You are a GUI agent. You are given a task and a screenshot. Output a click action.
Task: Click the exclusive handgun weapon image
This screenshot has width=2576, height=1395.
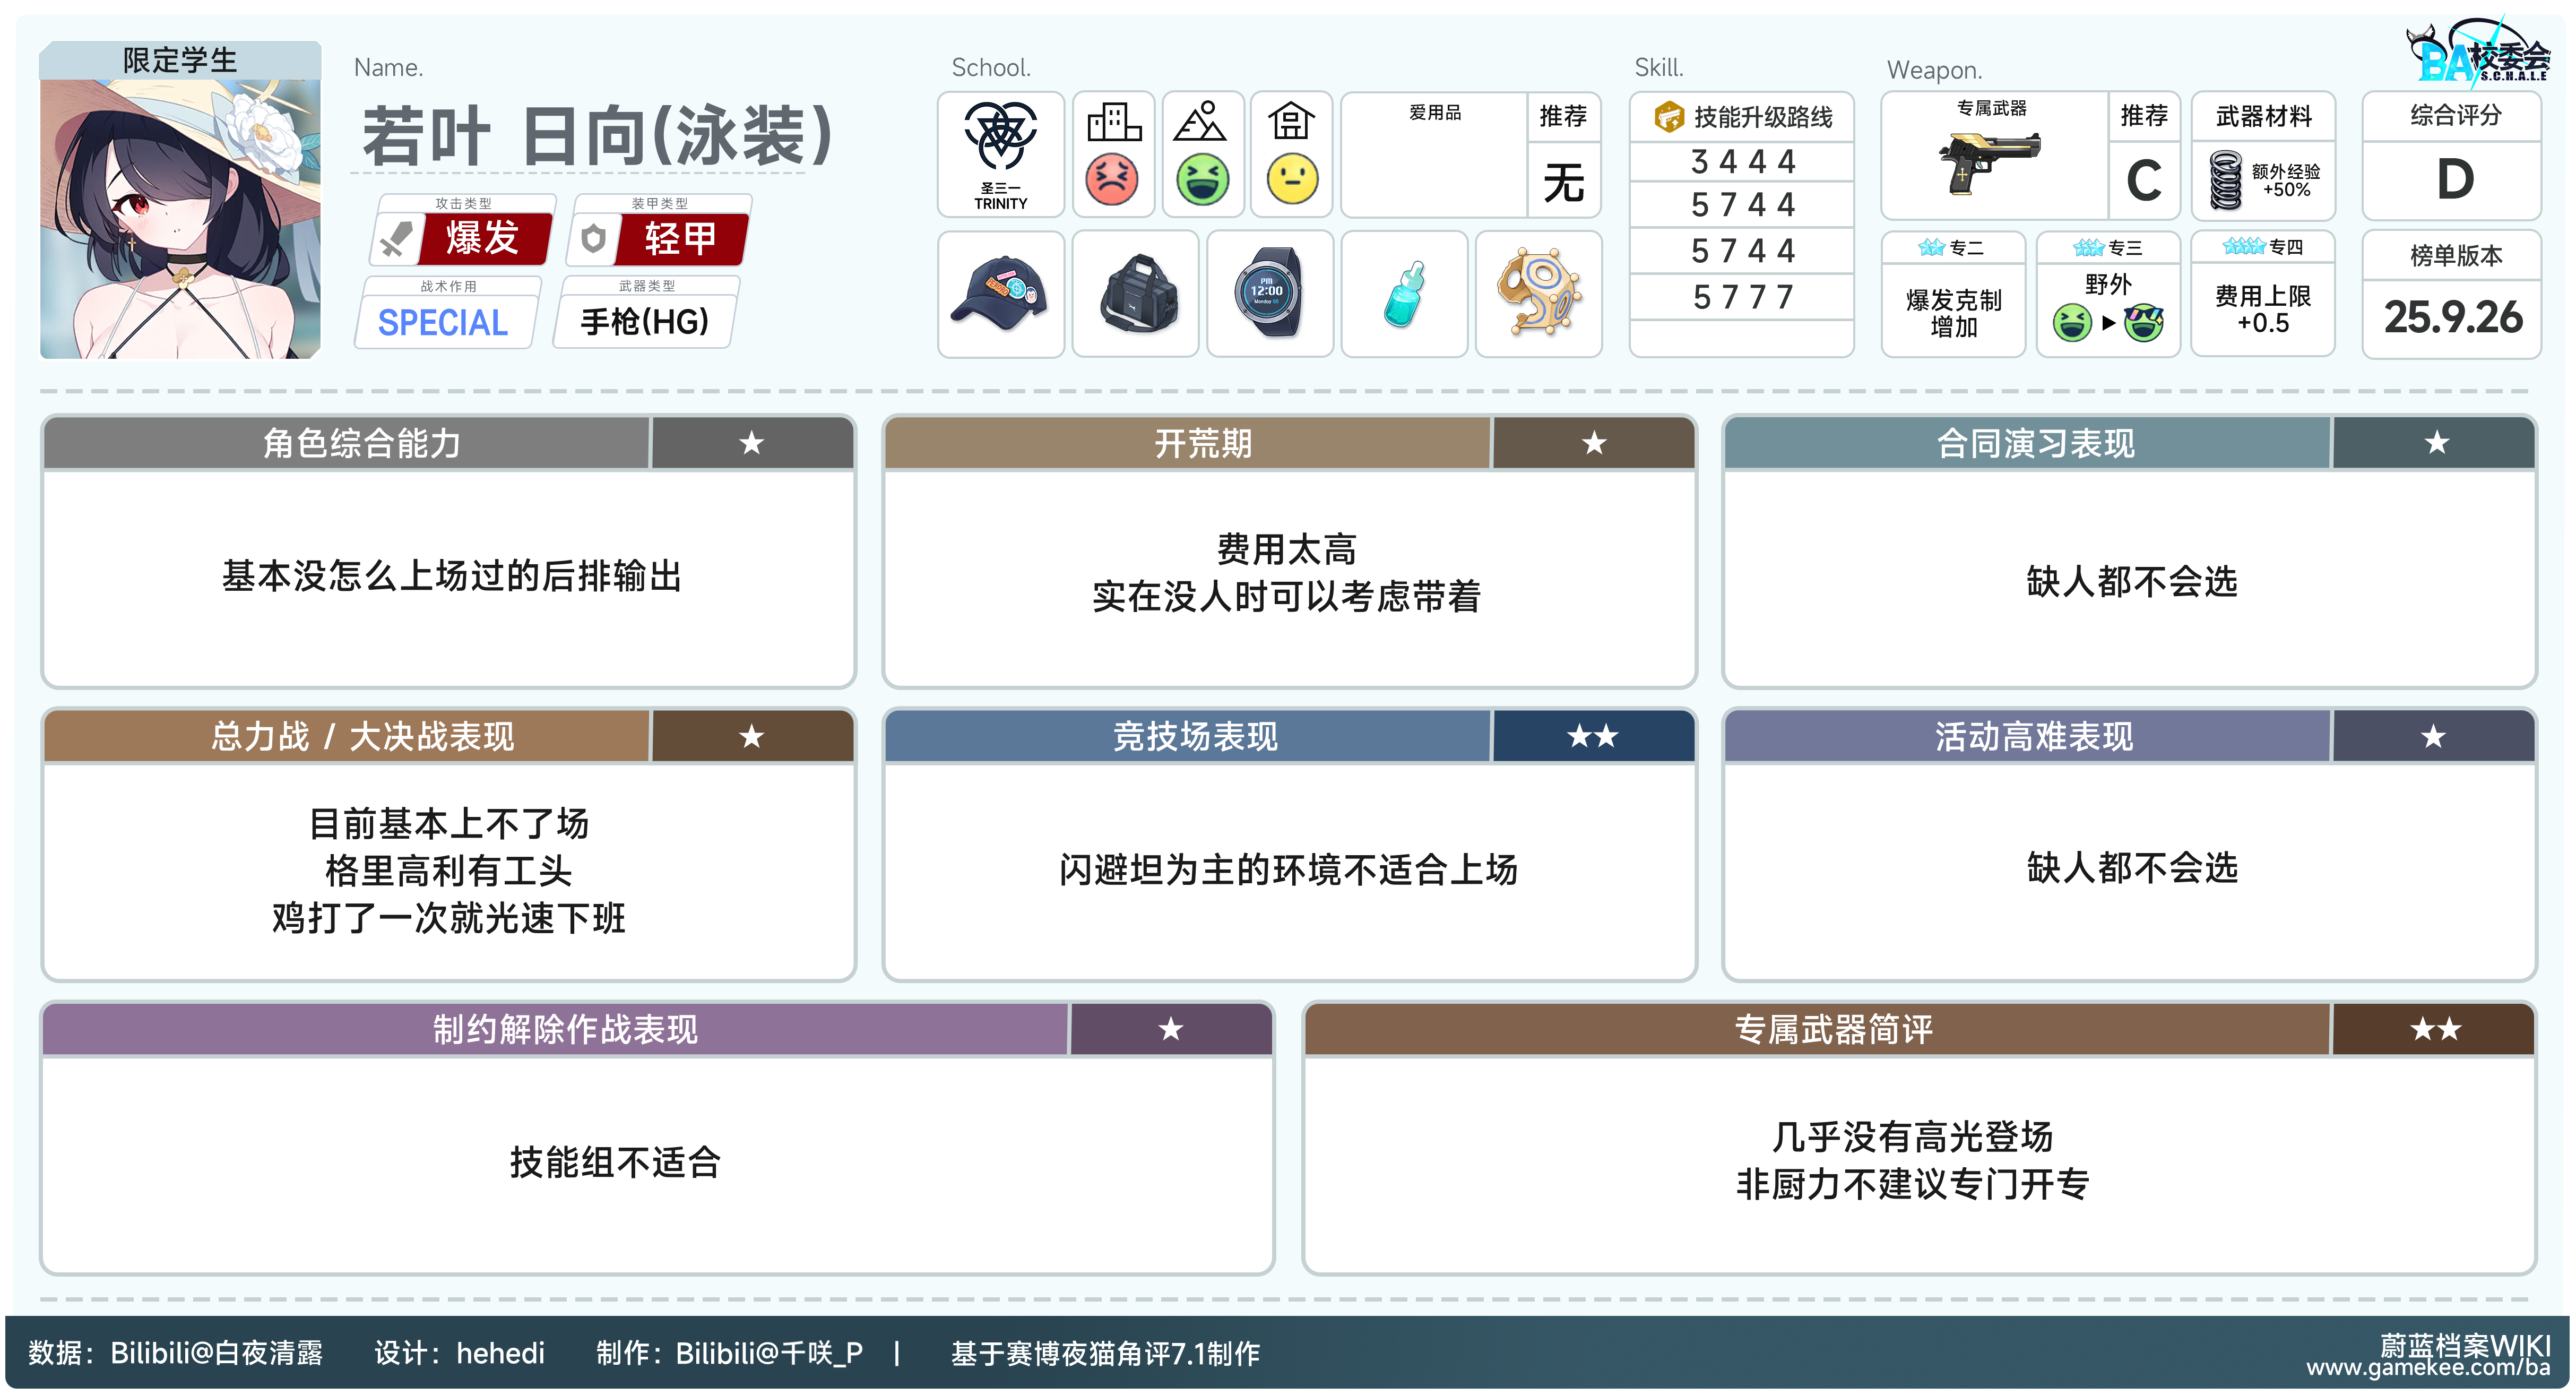tap(1990, 163)
